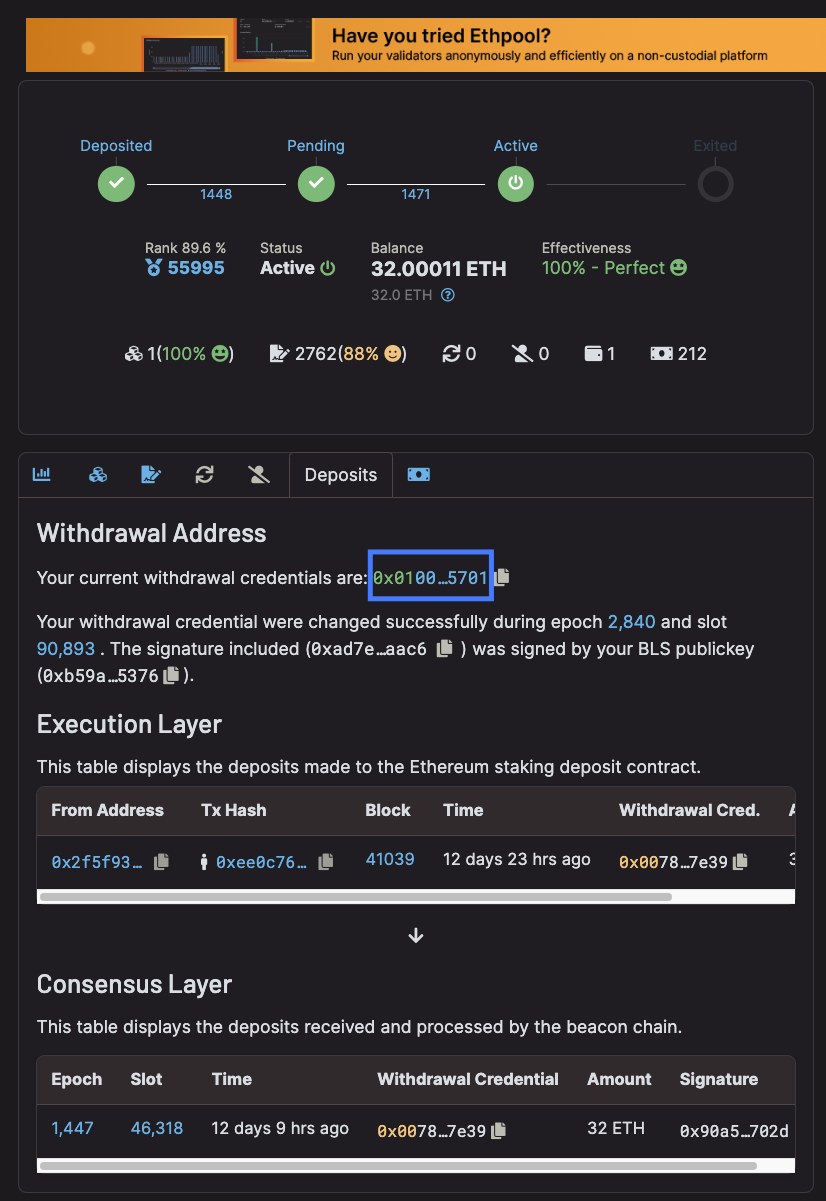Select the sync committee tab icon

205,475
